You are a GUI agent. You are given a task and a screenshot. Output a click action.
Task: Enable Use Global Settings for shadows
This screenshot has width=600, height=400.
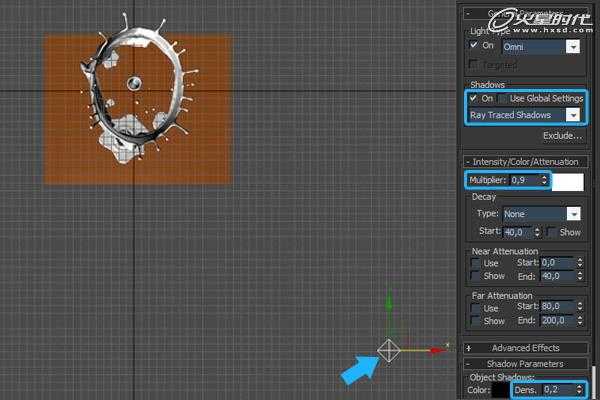click(502, 99)
